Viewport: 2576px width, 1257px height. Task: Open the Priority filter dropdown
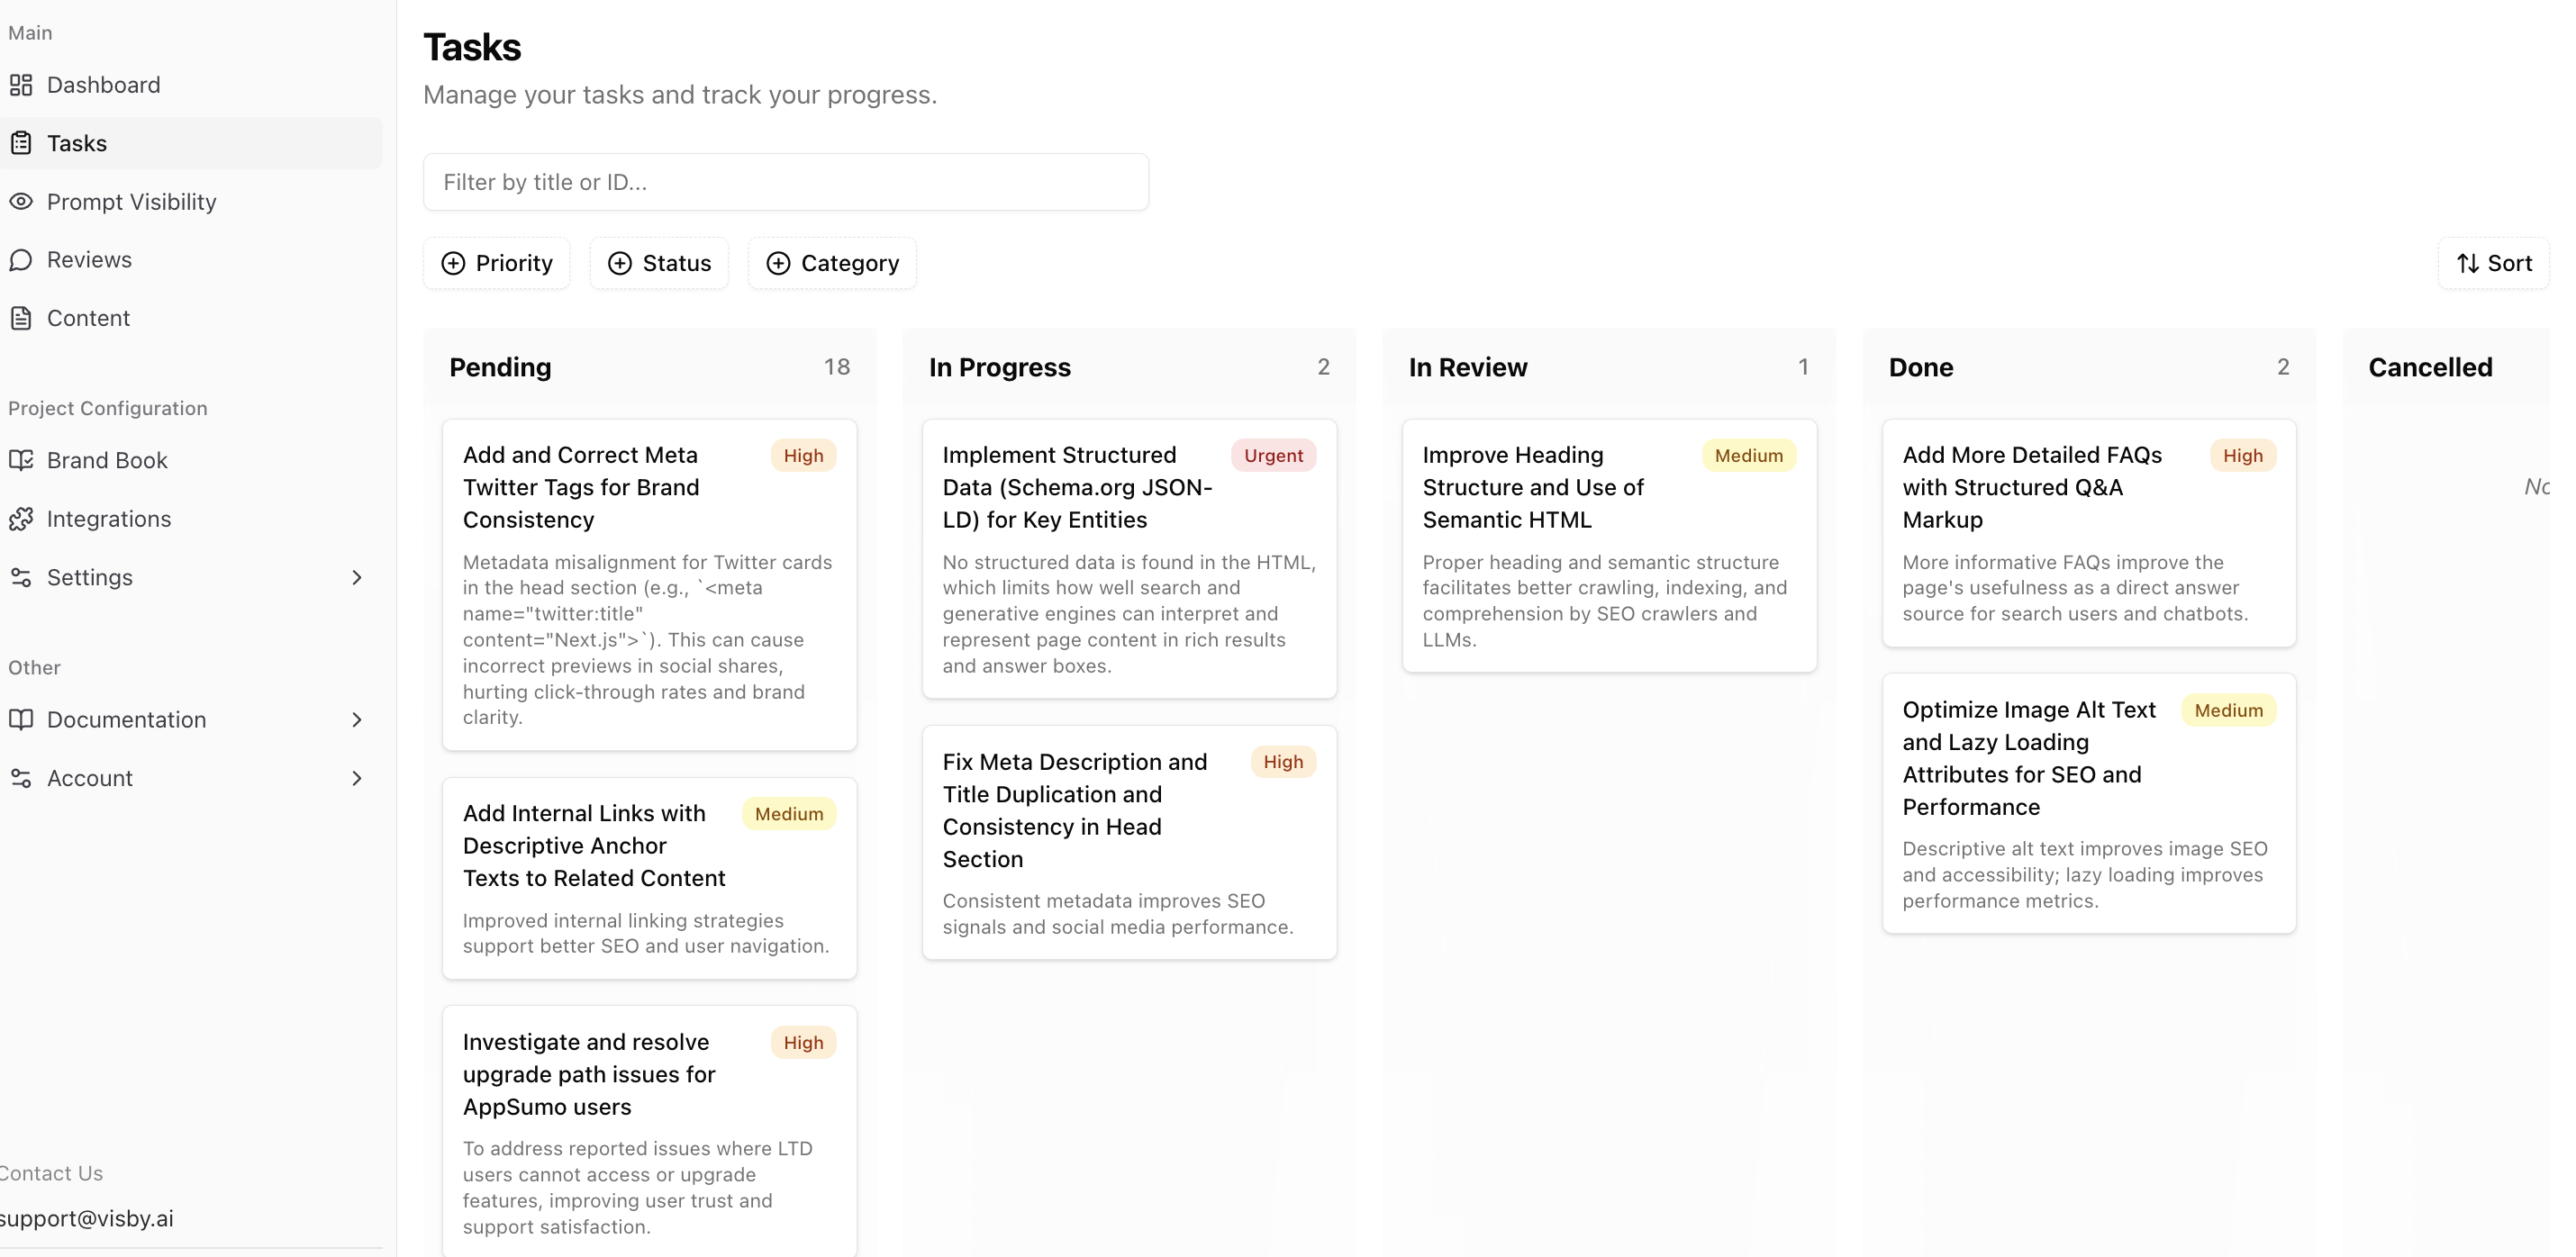pyautogui.click(x=497, y=263)
